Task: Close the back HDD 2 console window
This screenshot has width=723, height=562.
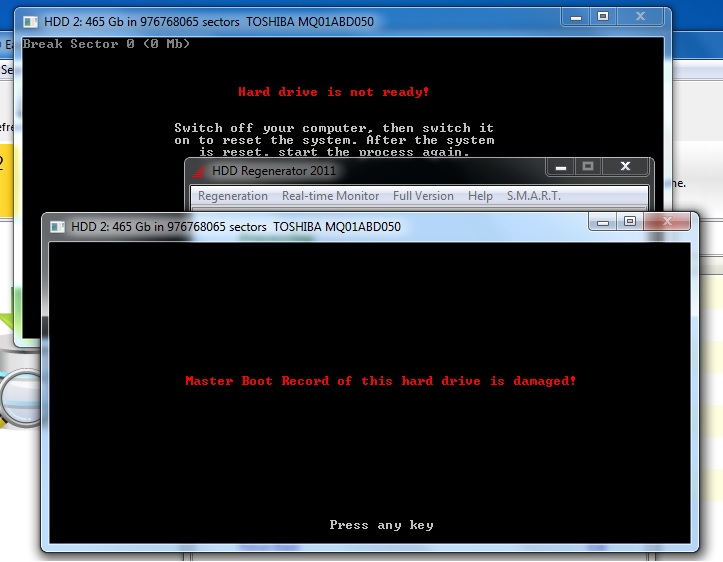Action: 640,17
